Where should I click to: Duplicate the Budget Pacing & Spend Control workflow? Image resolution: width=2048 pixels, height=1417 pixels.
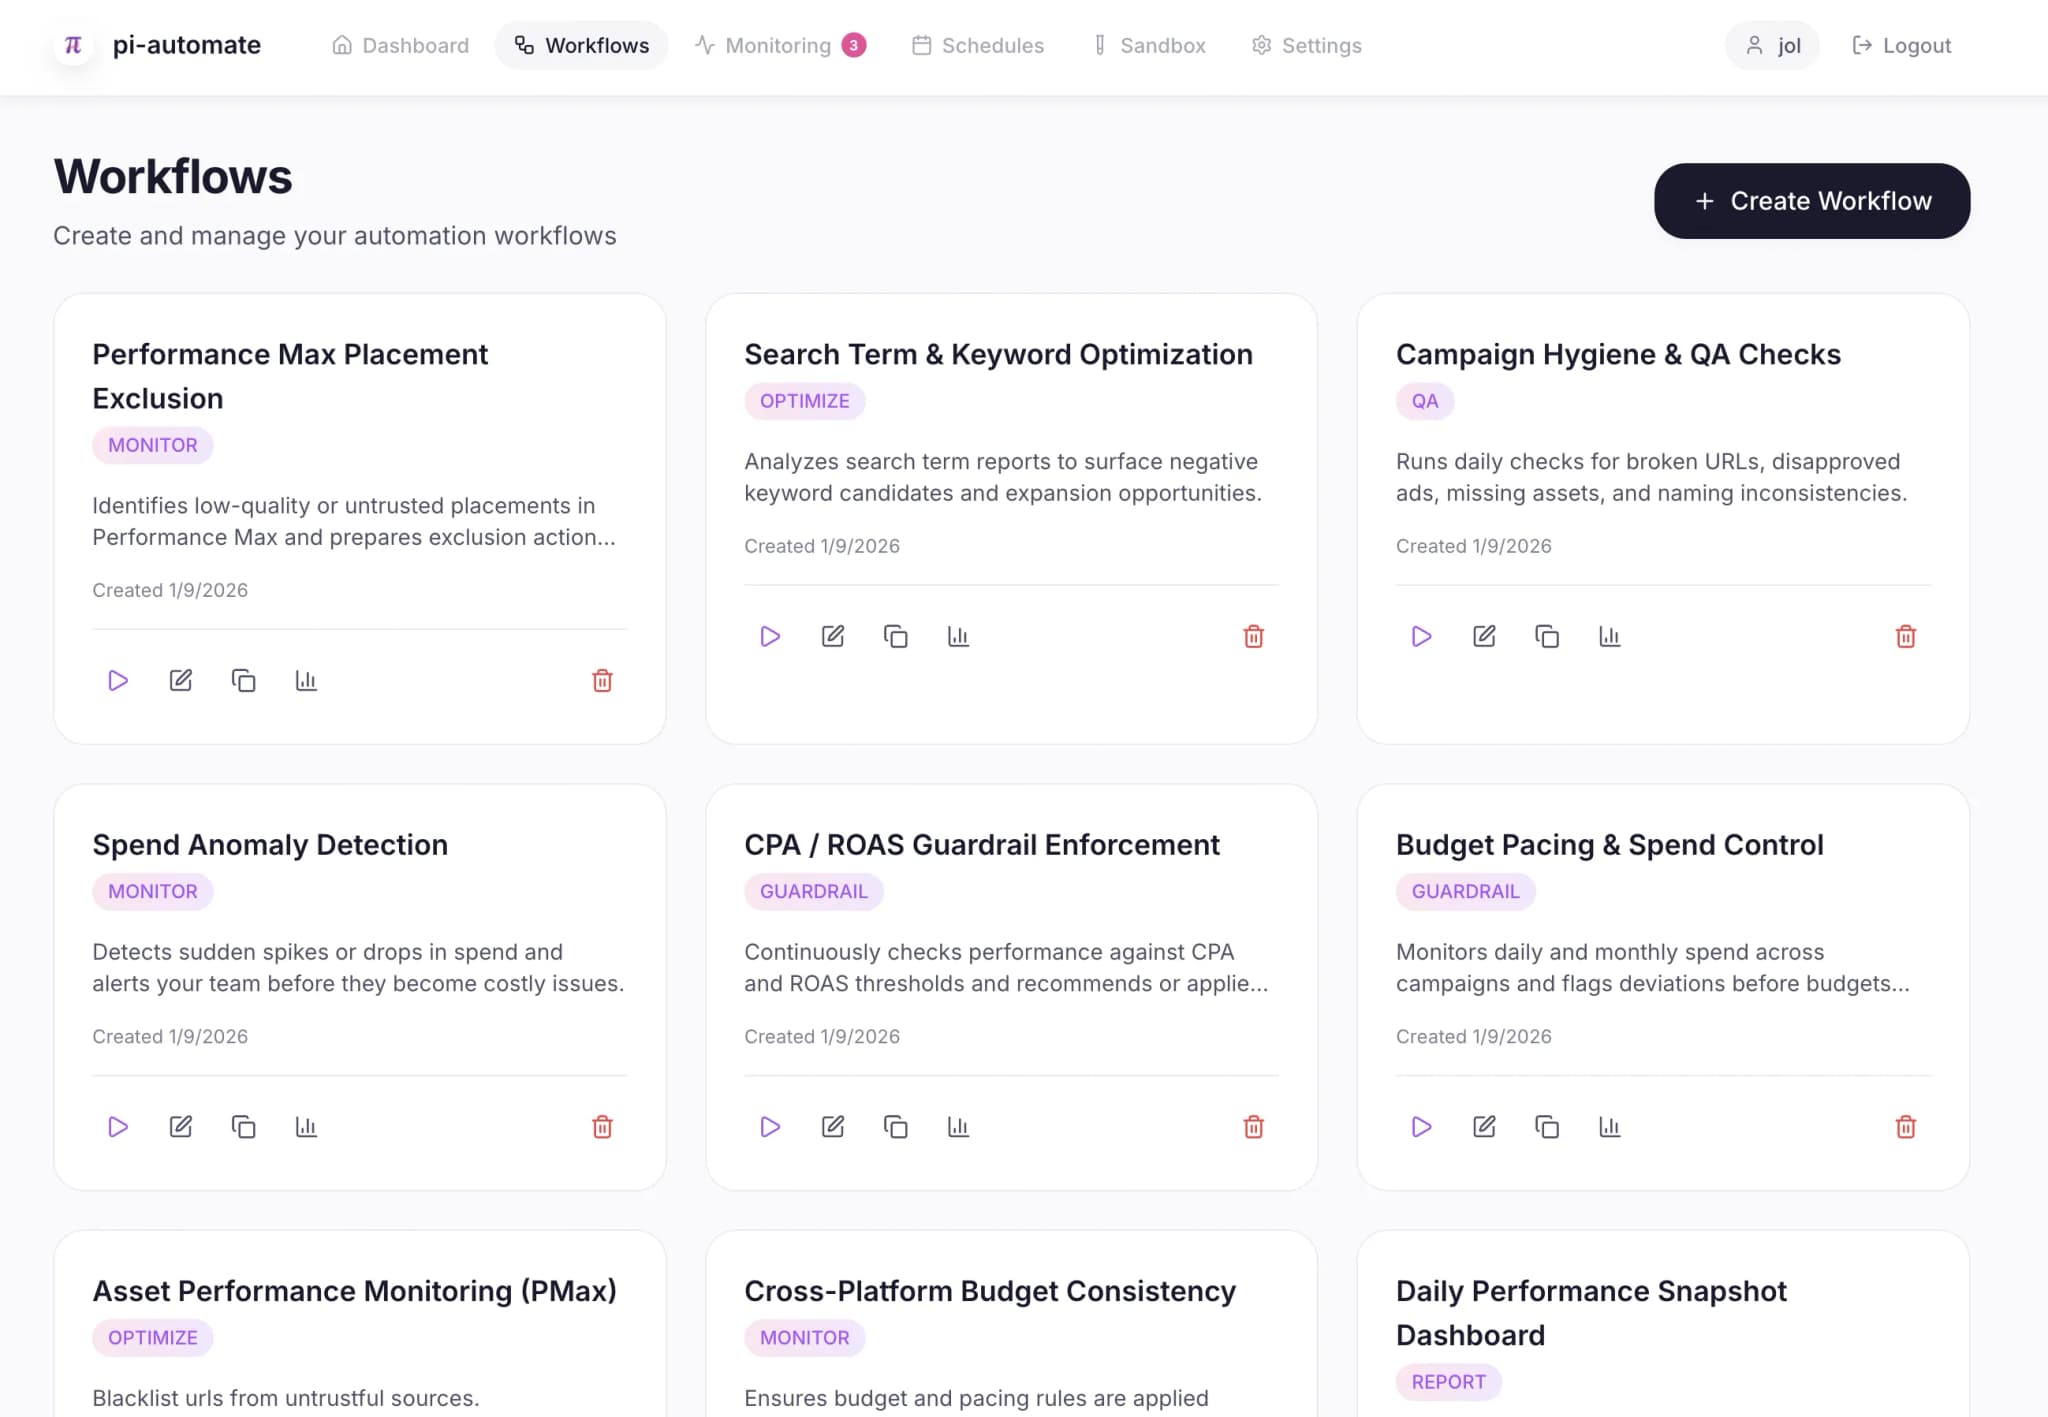click(x=1547, y=1126)
